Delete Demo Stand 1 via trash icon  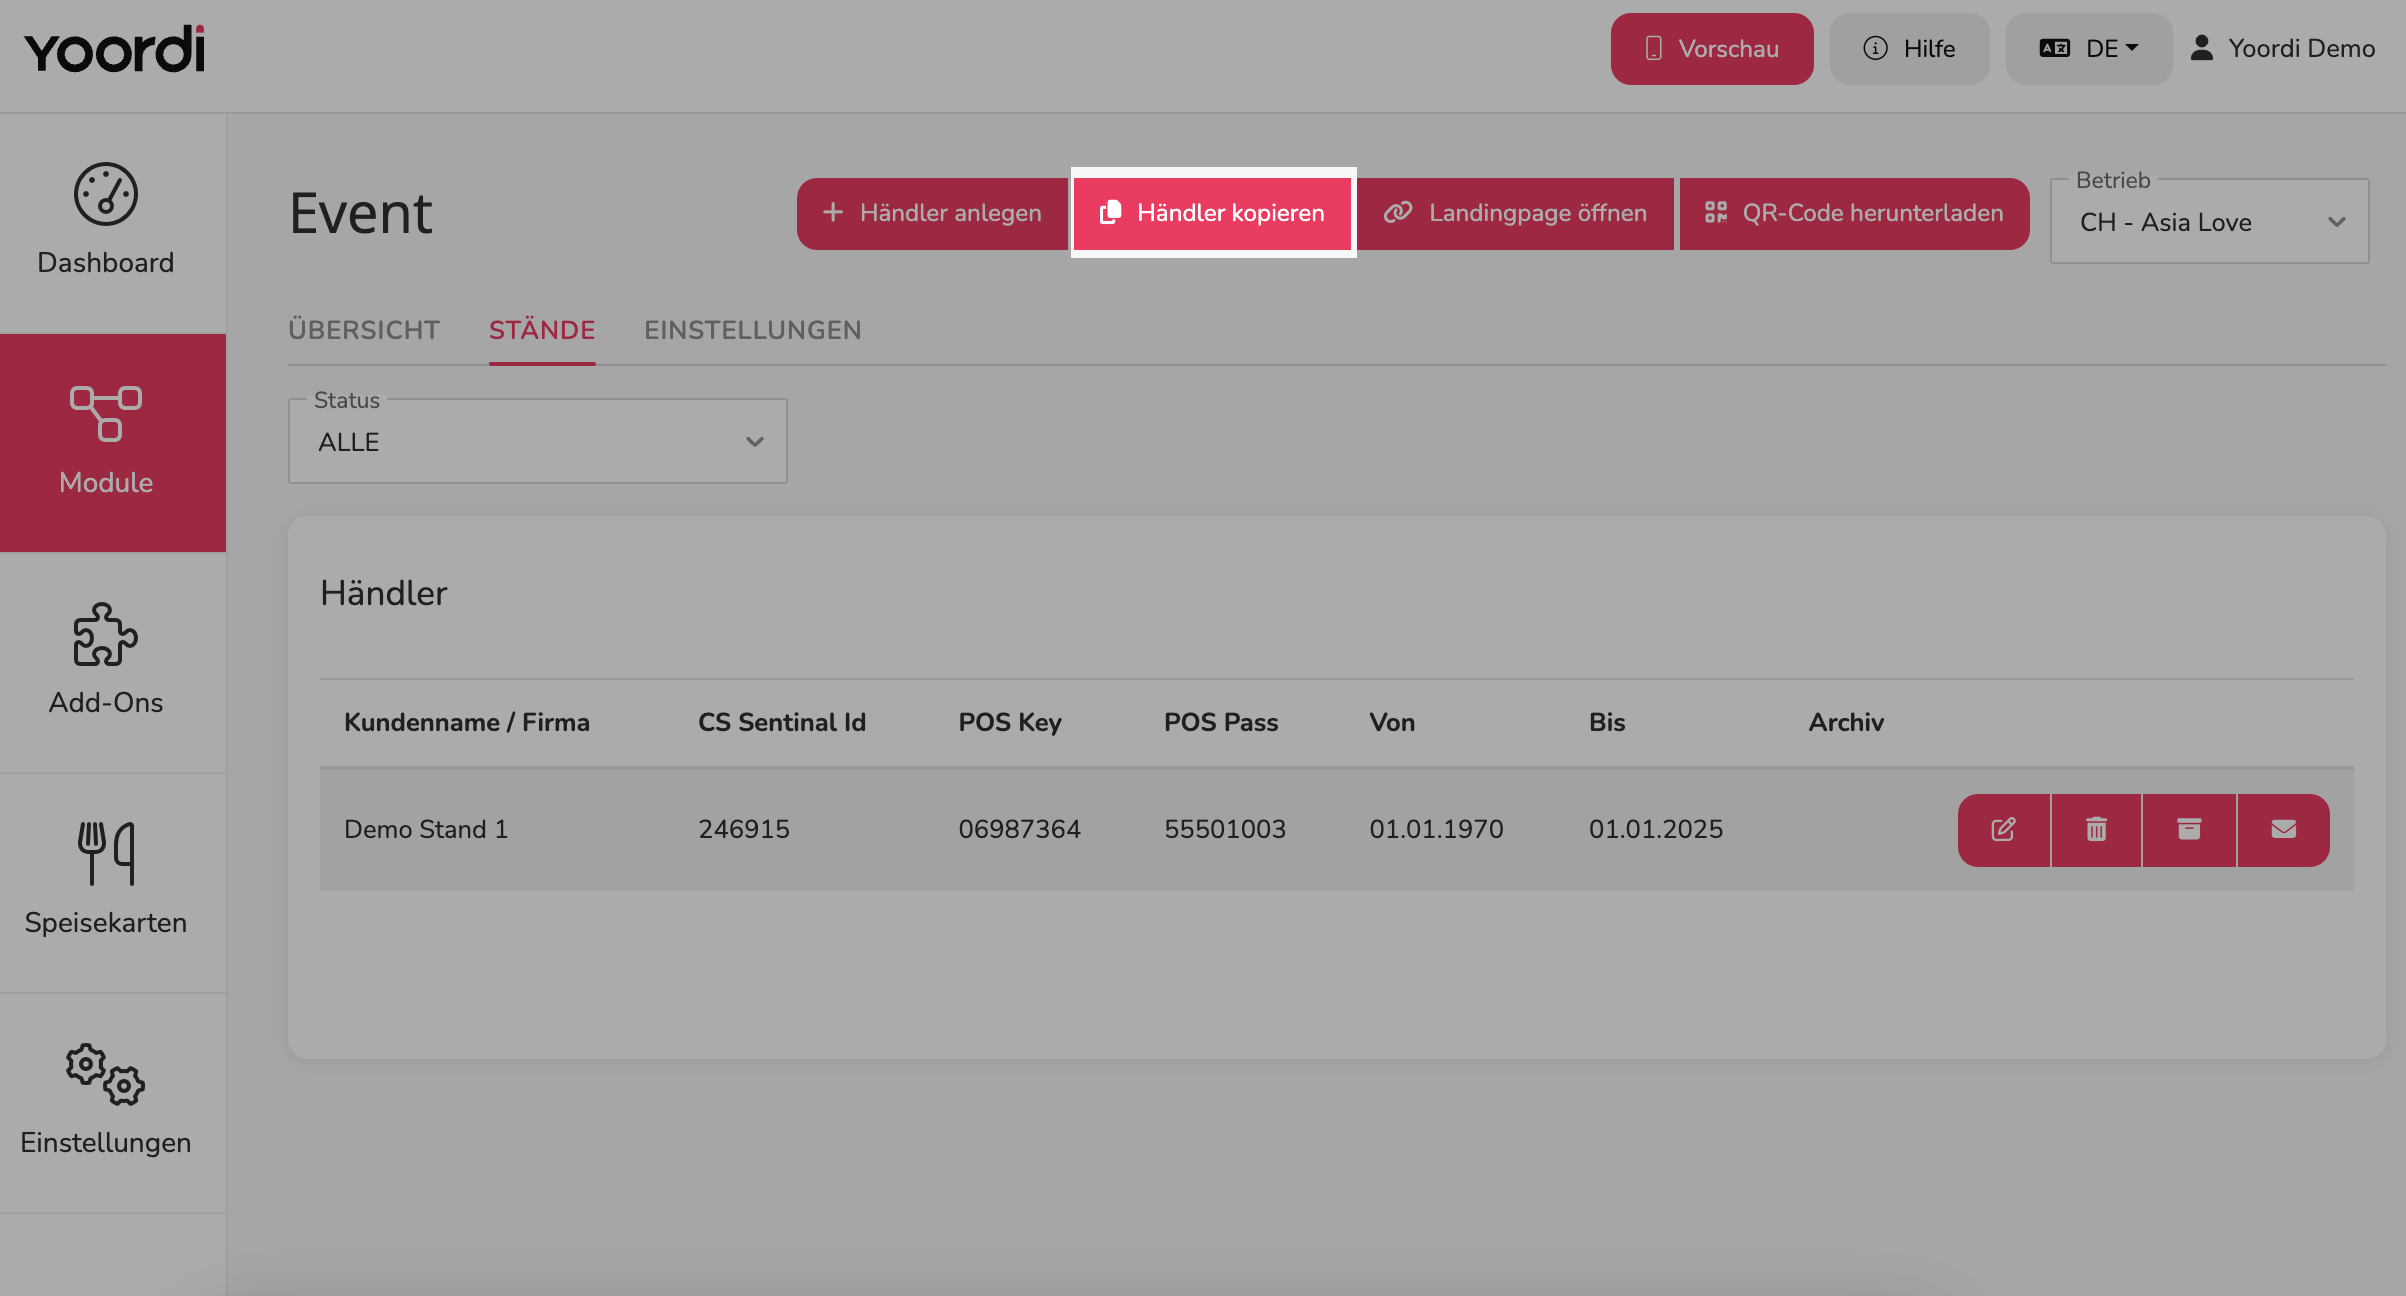pos(2096,830)
